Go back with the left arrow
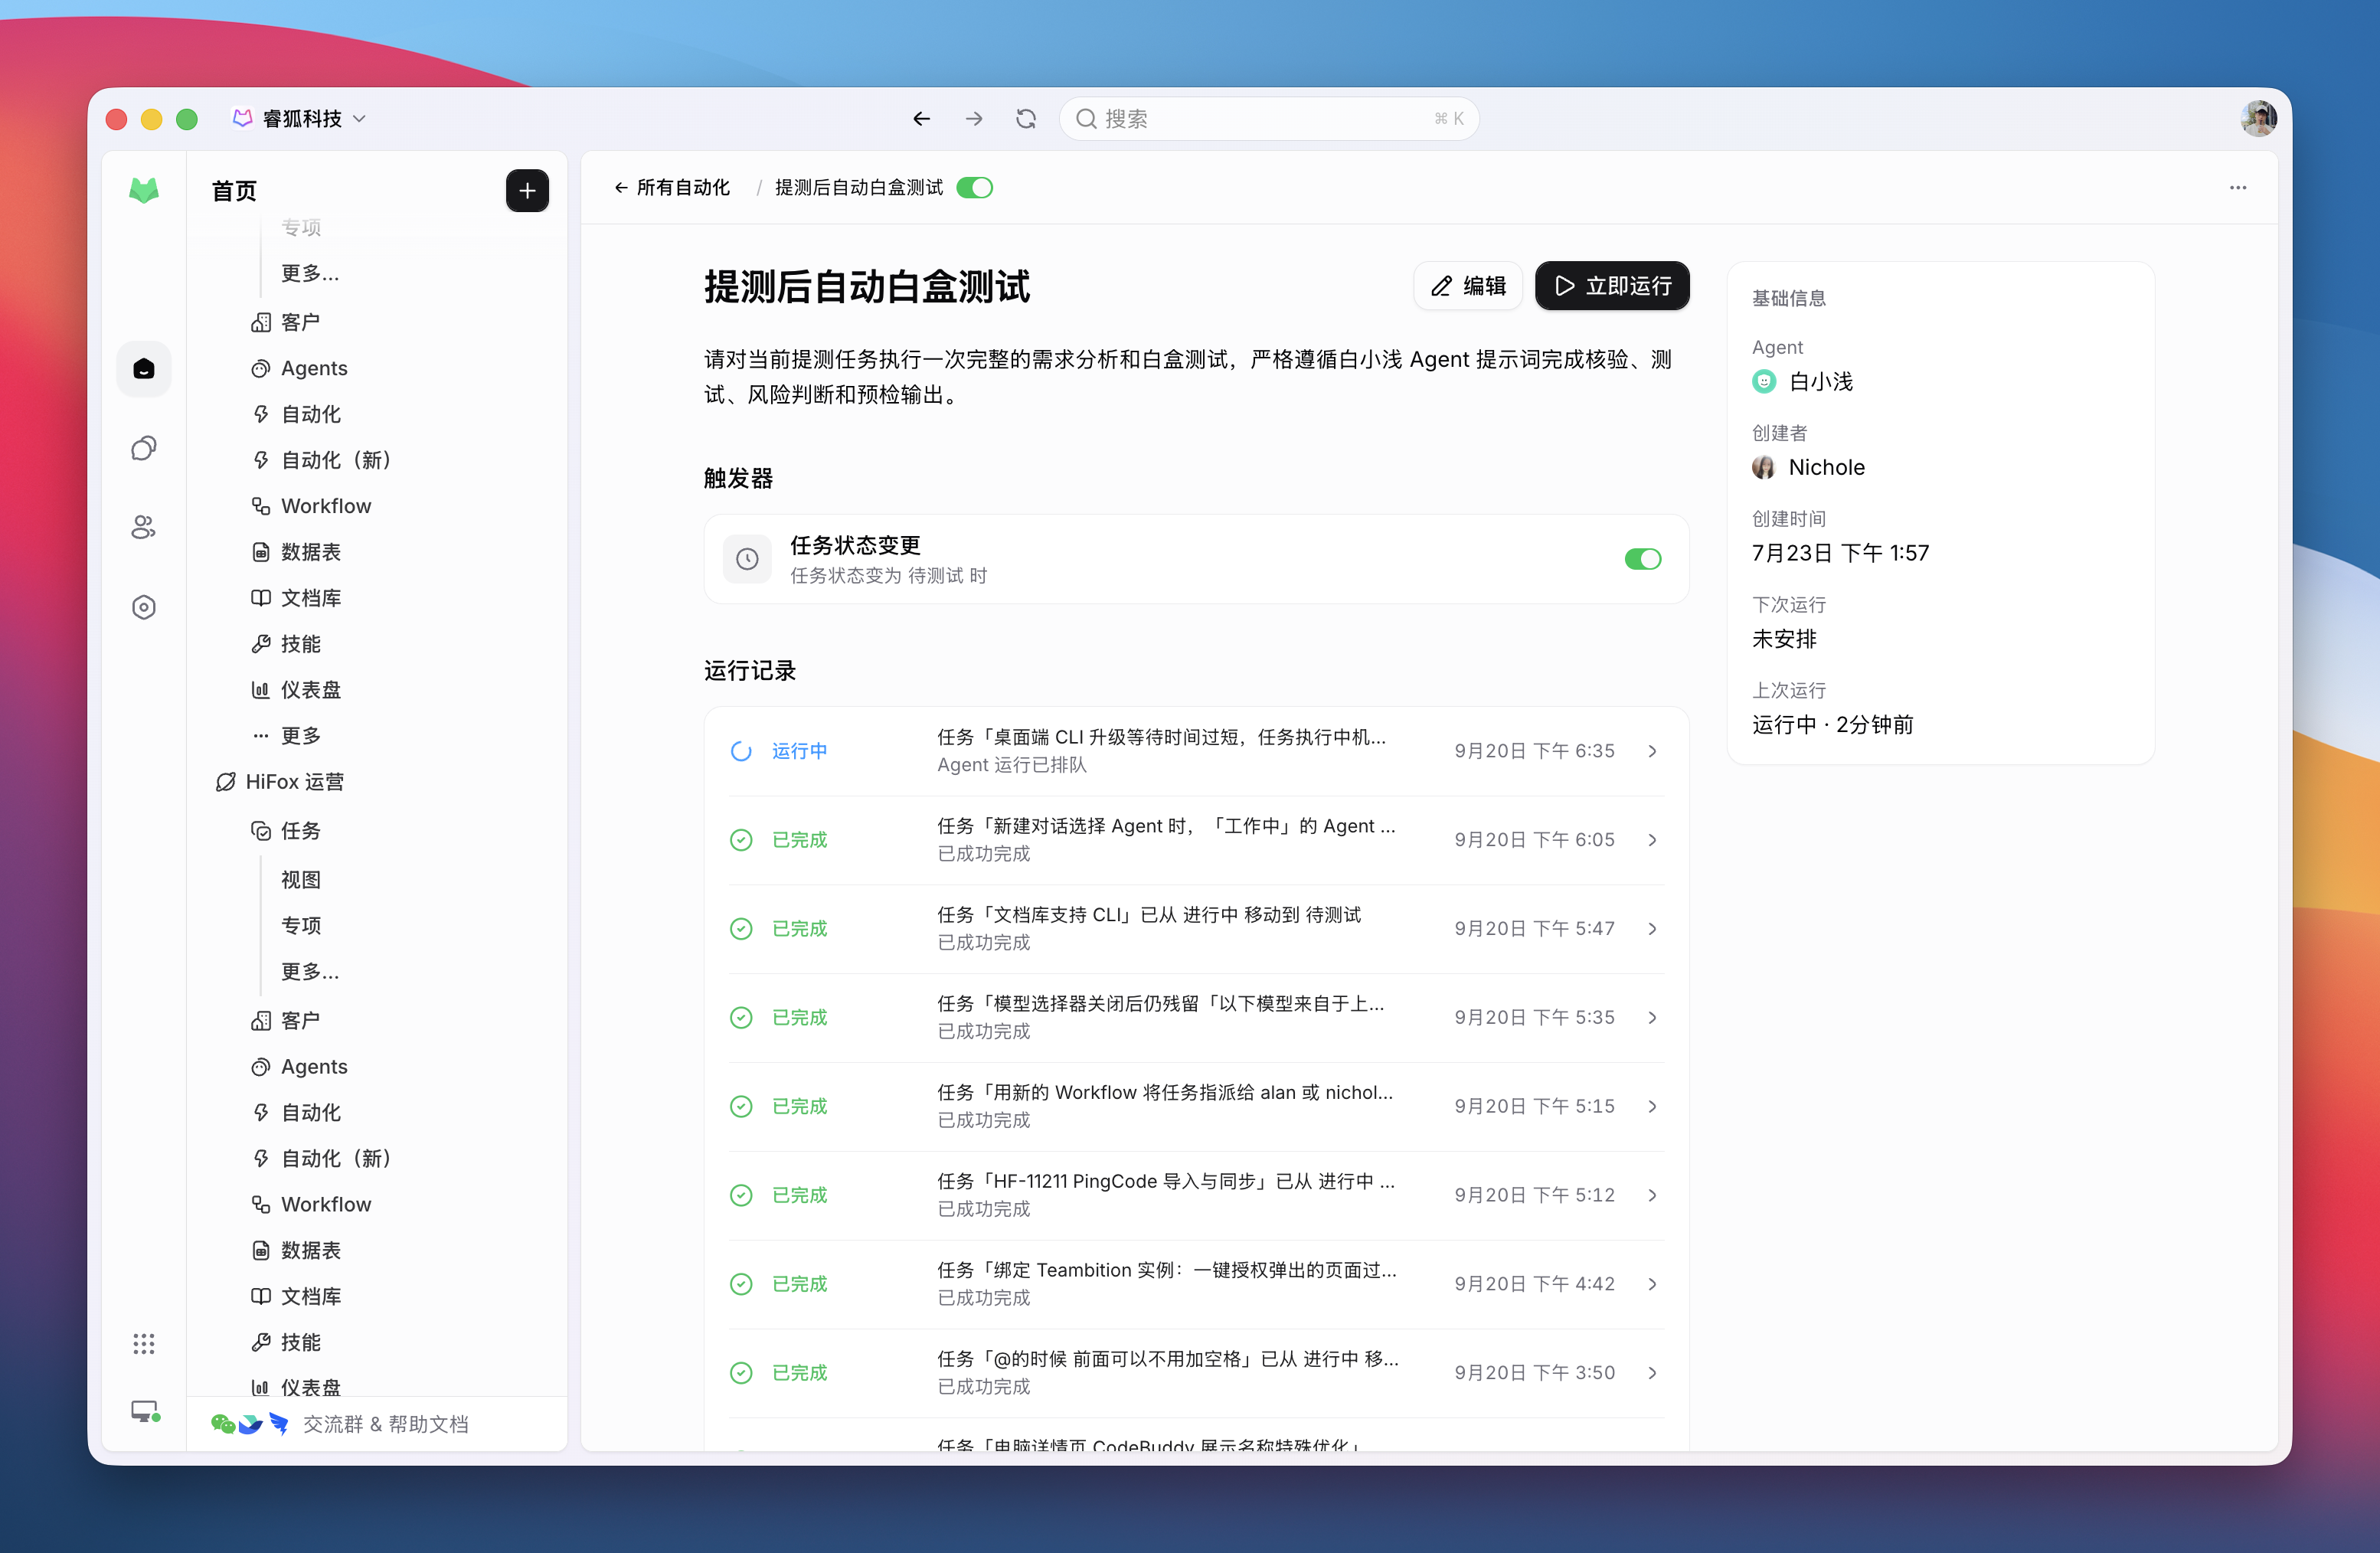This screenshot has width=2380, height=1553. [921, 119]
